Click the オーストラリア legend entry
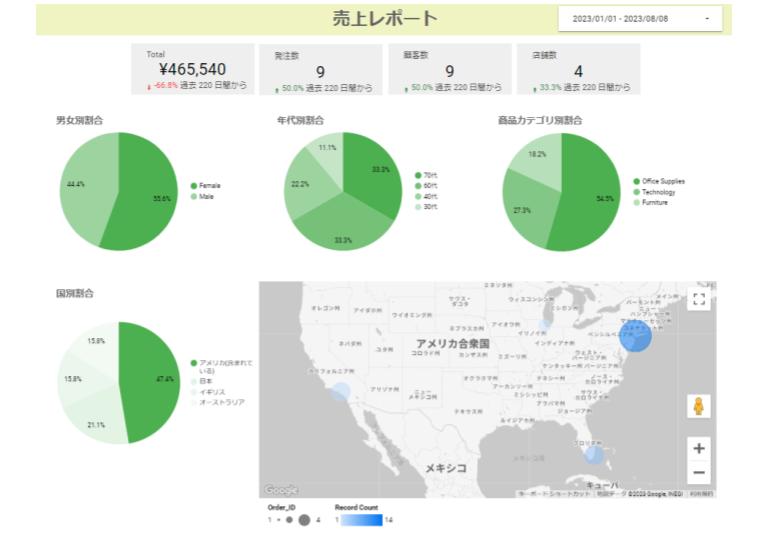The image size is (768, 540). [218, 402]
